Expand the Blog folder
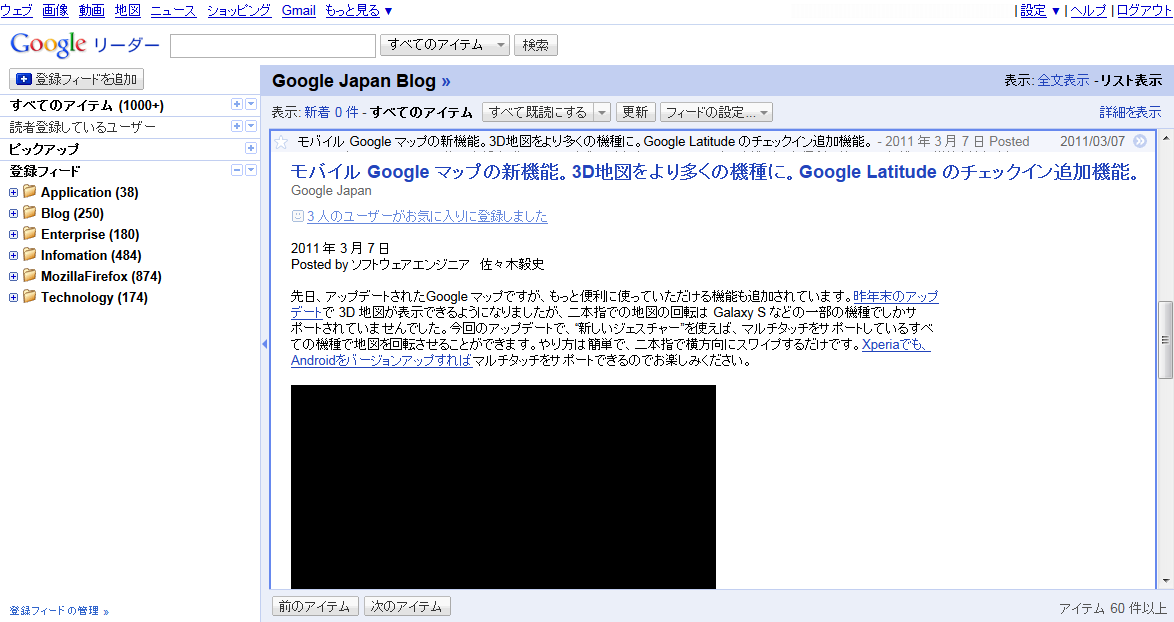This screenshot has height=622, width=1174. pos(13,213)
